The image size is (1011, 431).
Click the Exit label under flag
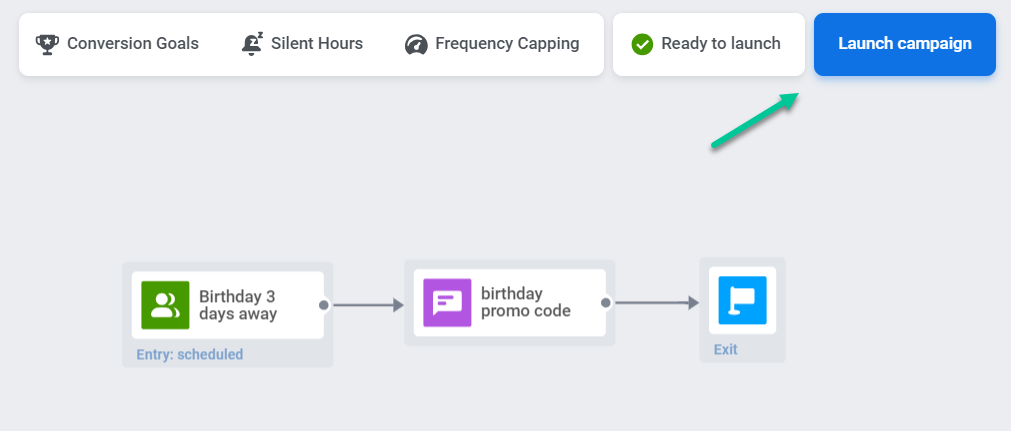pos(725,350)
